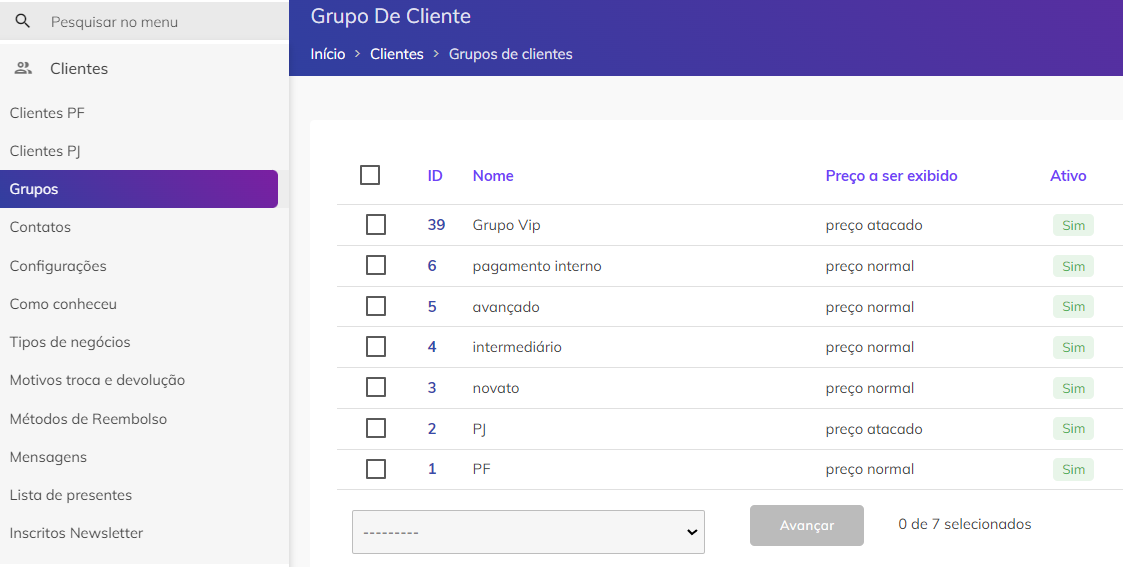Image resolution: width=1123 pixels, height=567 pixels.
Task: Click the Clientes people icon
Action: pos(24,68)
